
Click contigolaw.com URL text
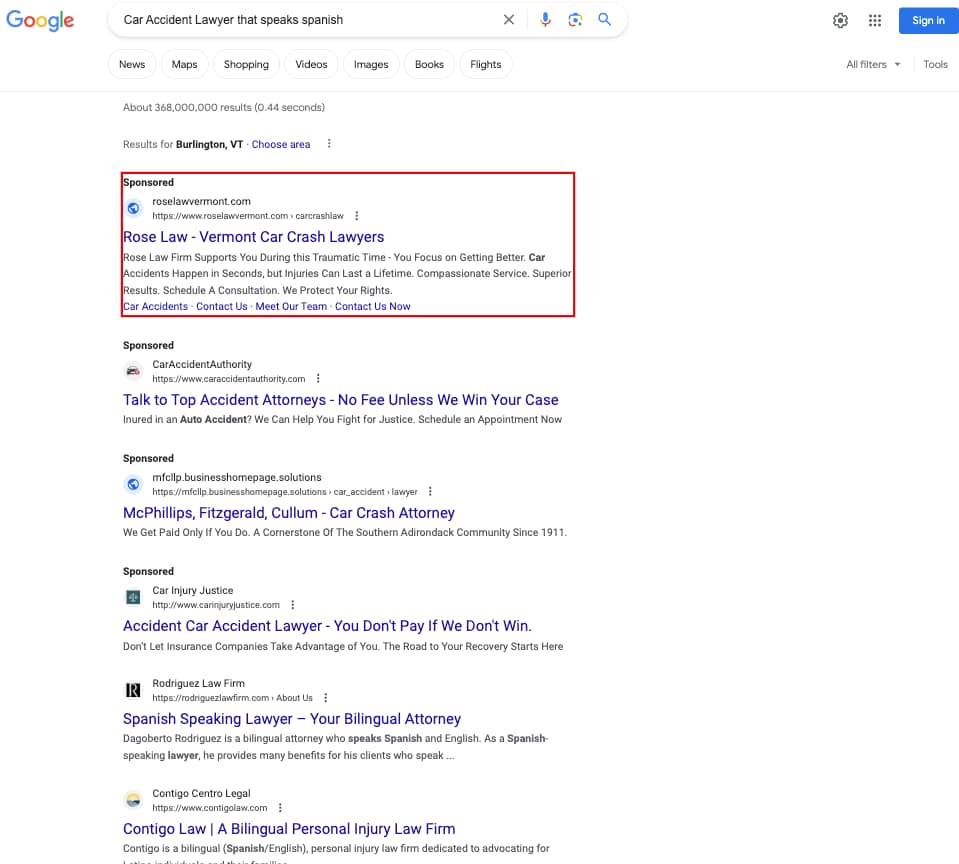tap(210, 808)
